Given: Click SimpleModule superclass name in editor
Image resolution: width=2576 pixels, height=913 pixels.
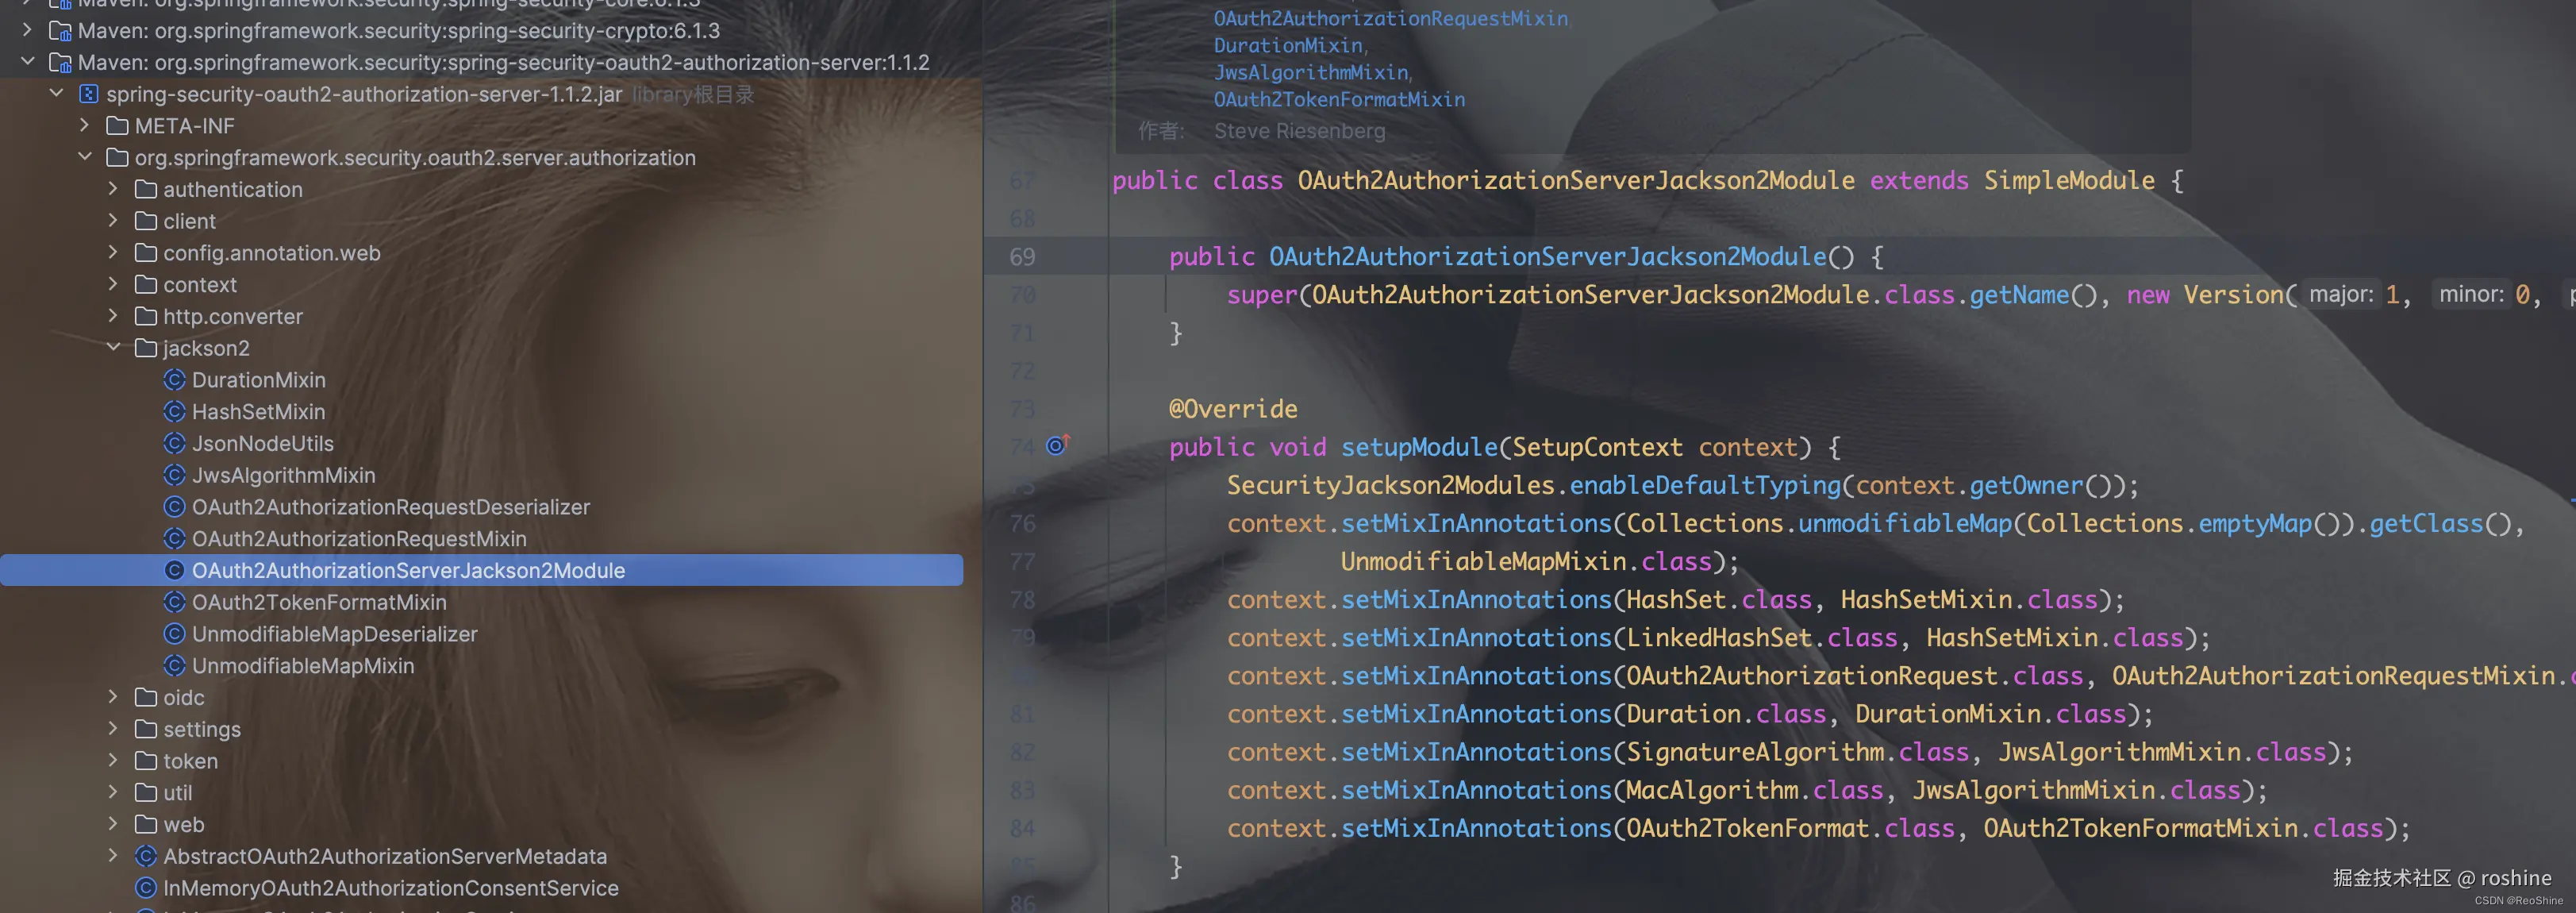Looking at the screenshot, I should pyautogui.click(x=2068, y=181).
